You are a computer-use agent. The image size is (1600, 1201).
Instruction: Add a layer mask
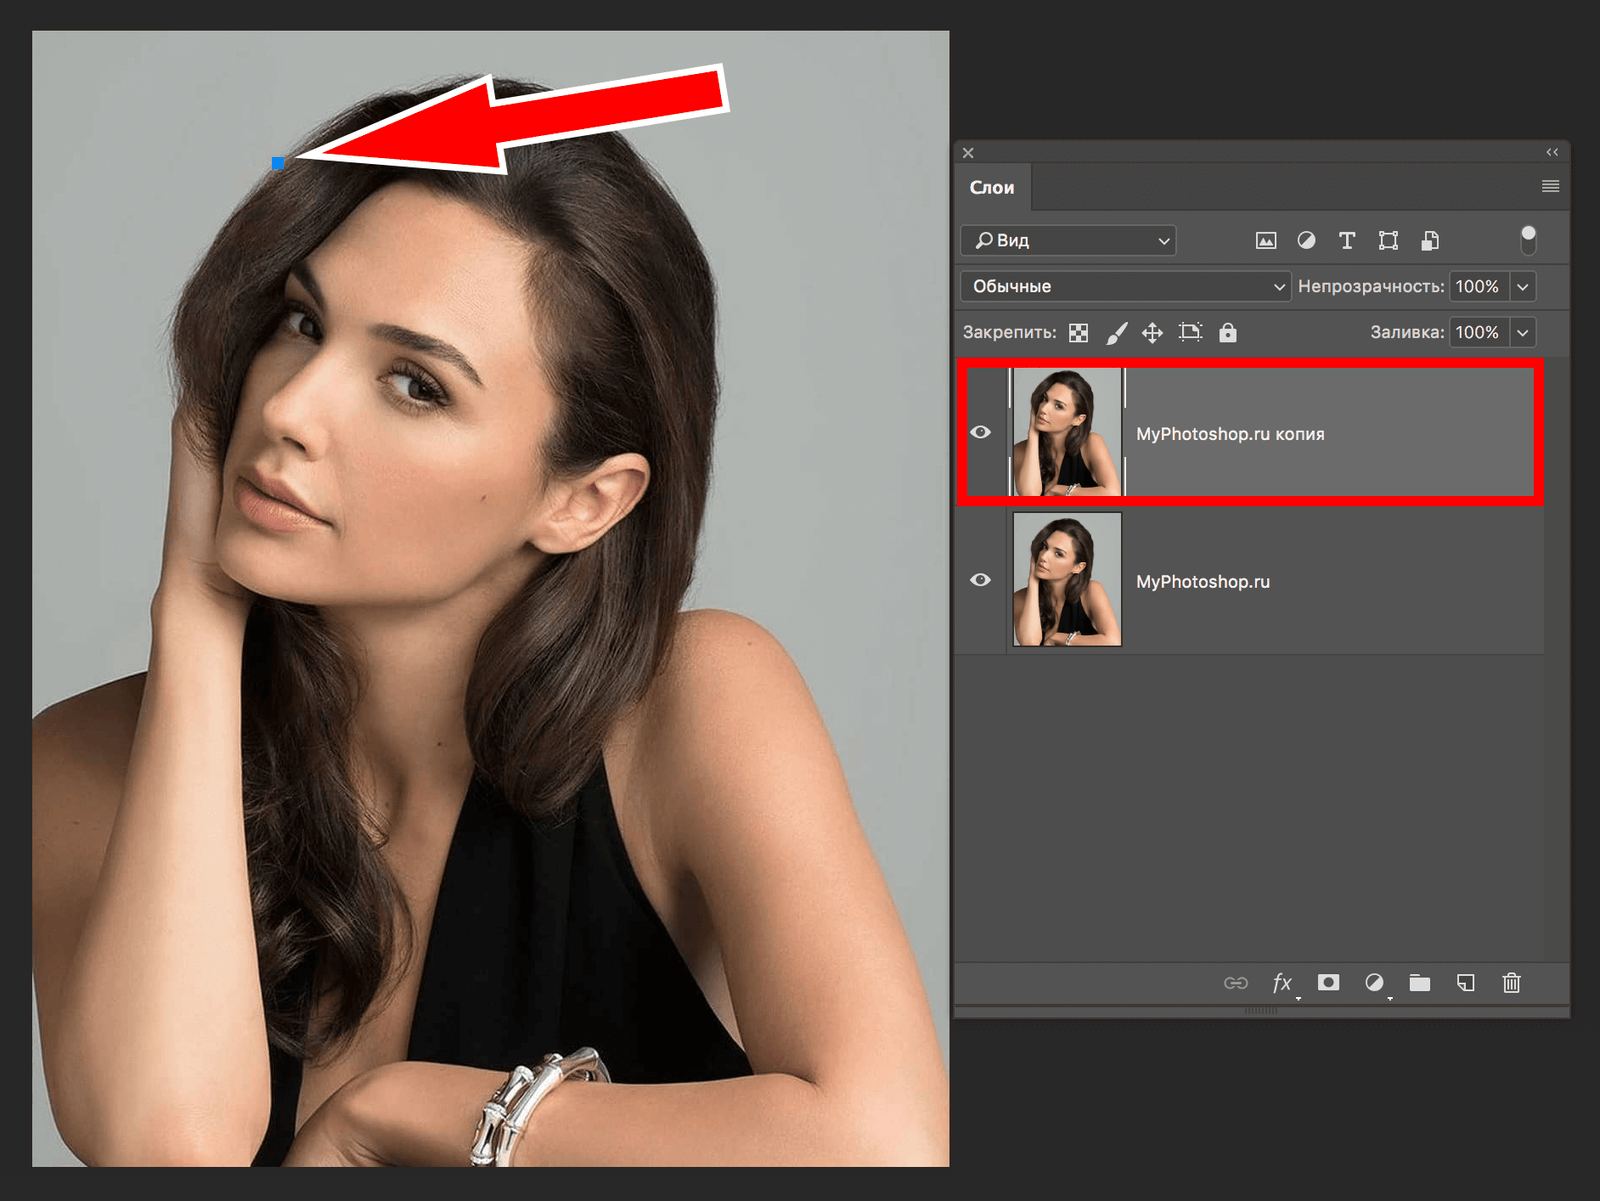(1328, 983)
